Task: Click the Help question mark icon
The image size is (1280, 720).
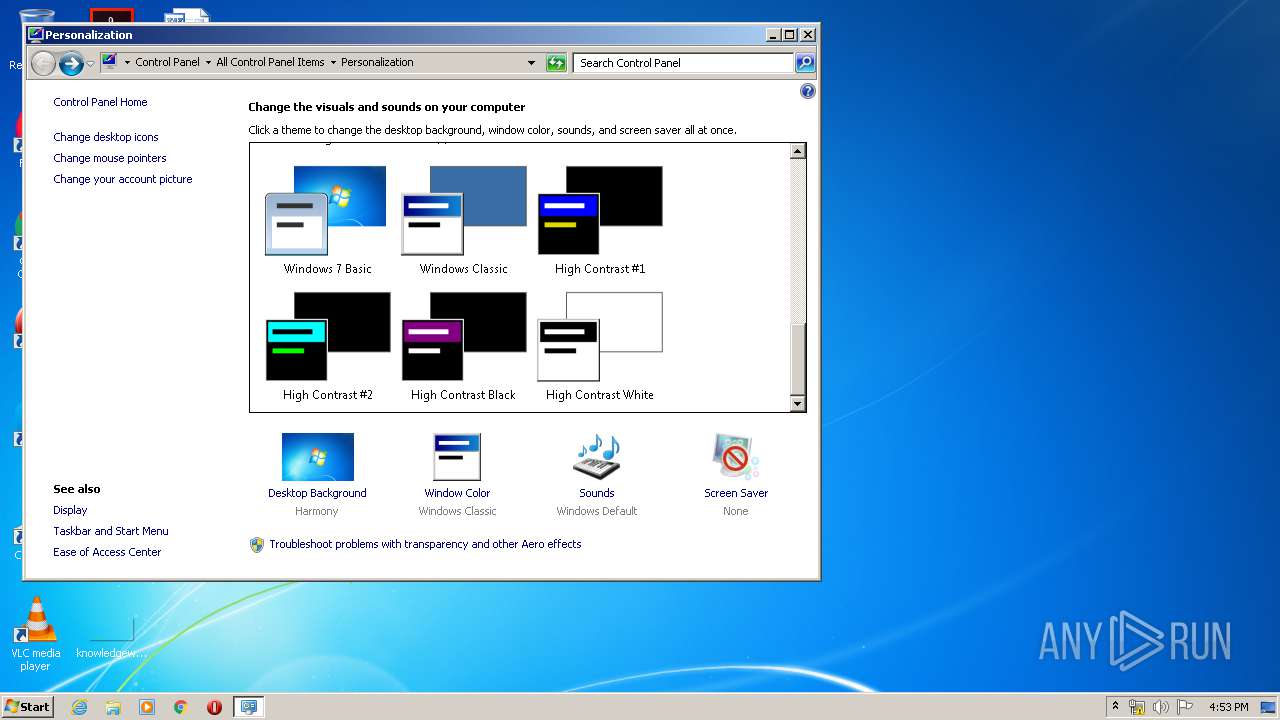Action: (808, 91)
